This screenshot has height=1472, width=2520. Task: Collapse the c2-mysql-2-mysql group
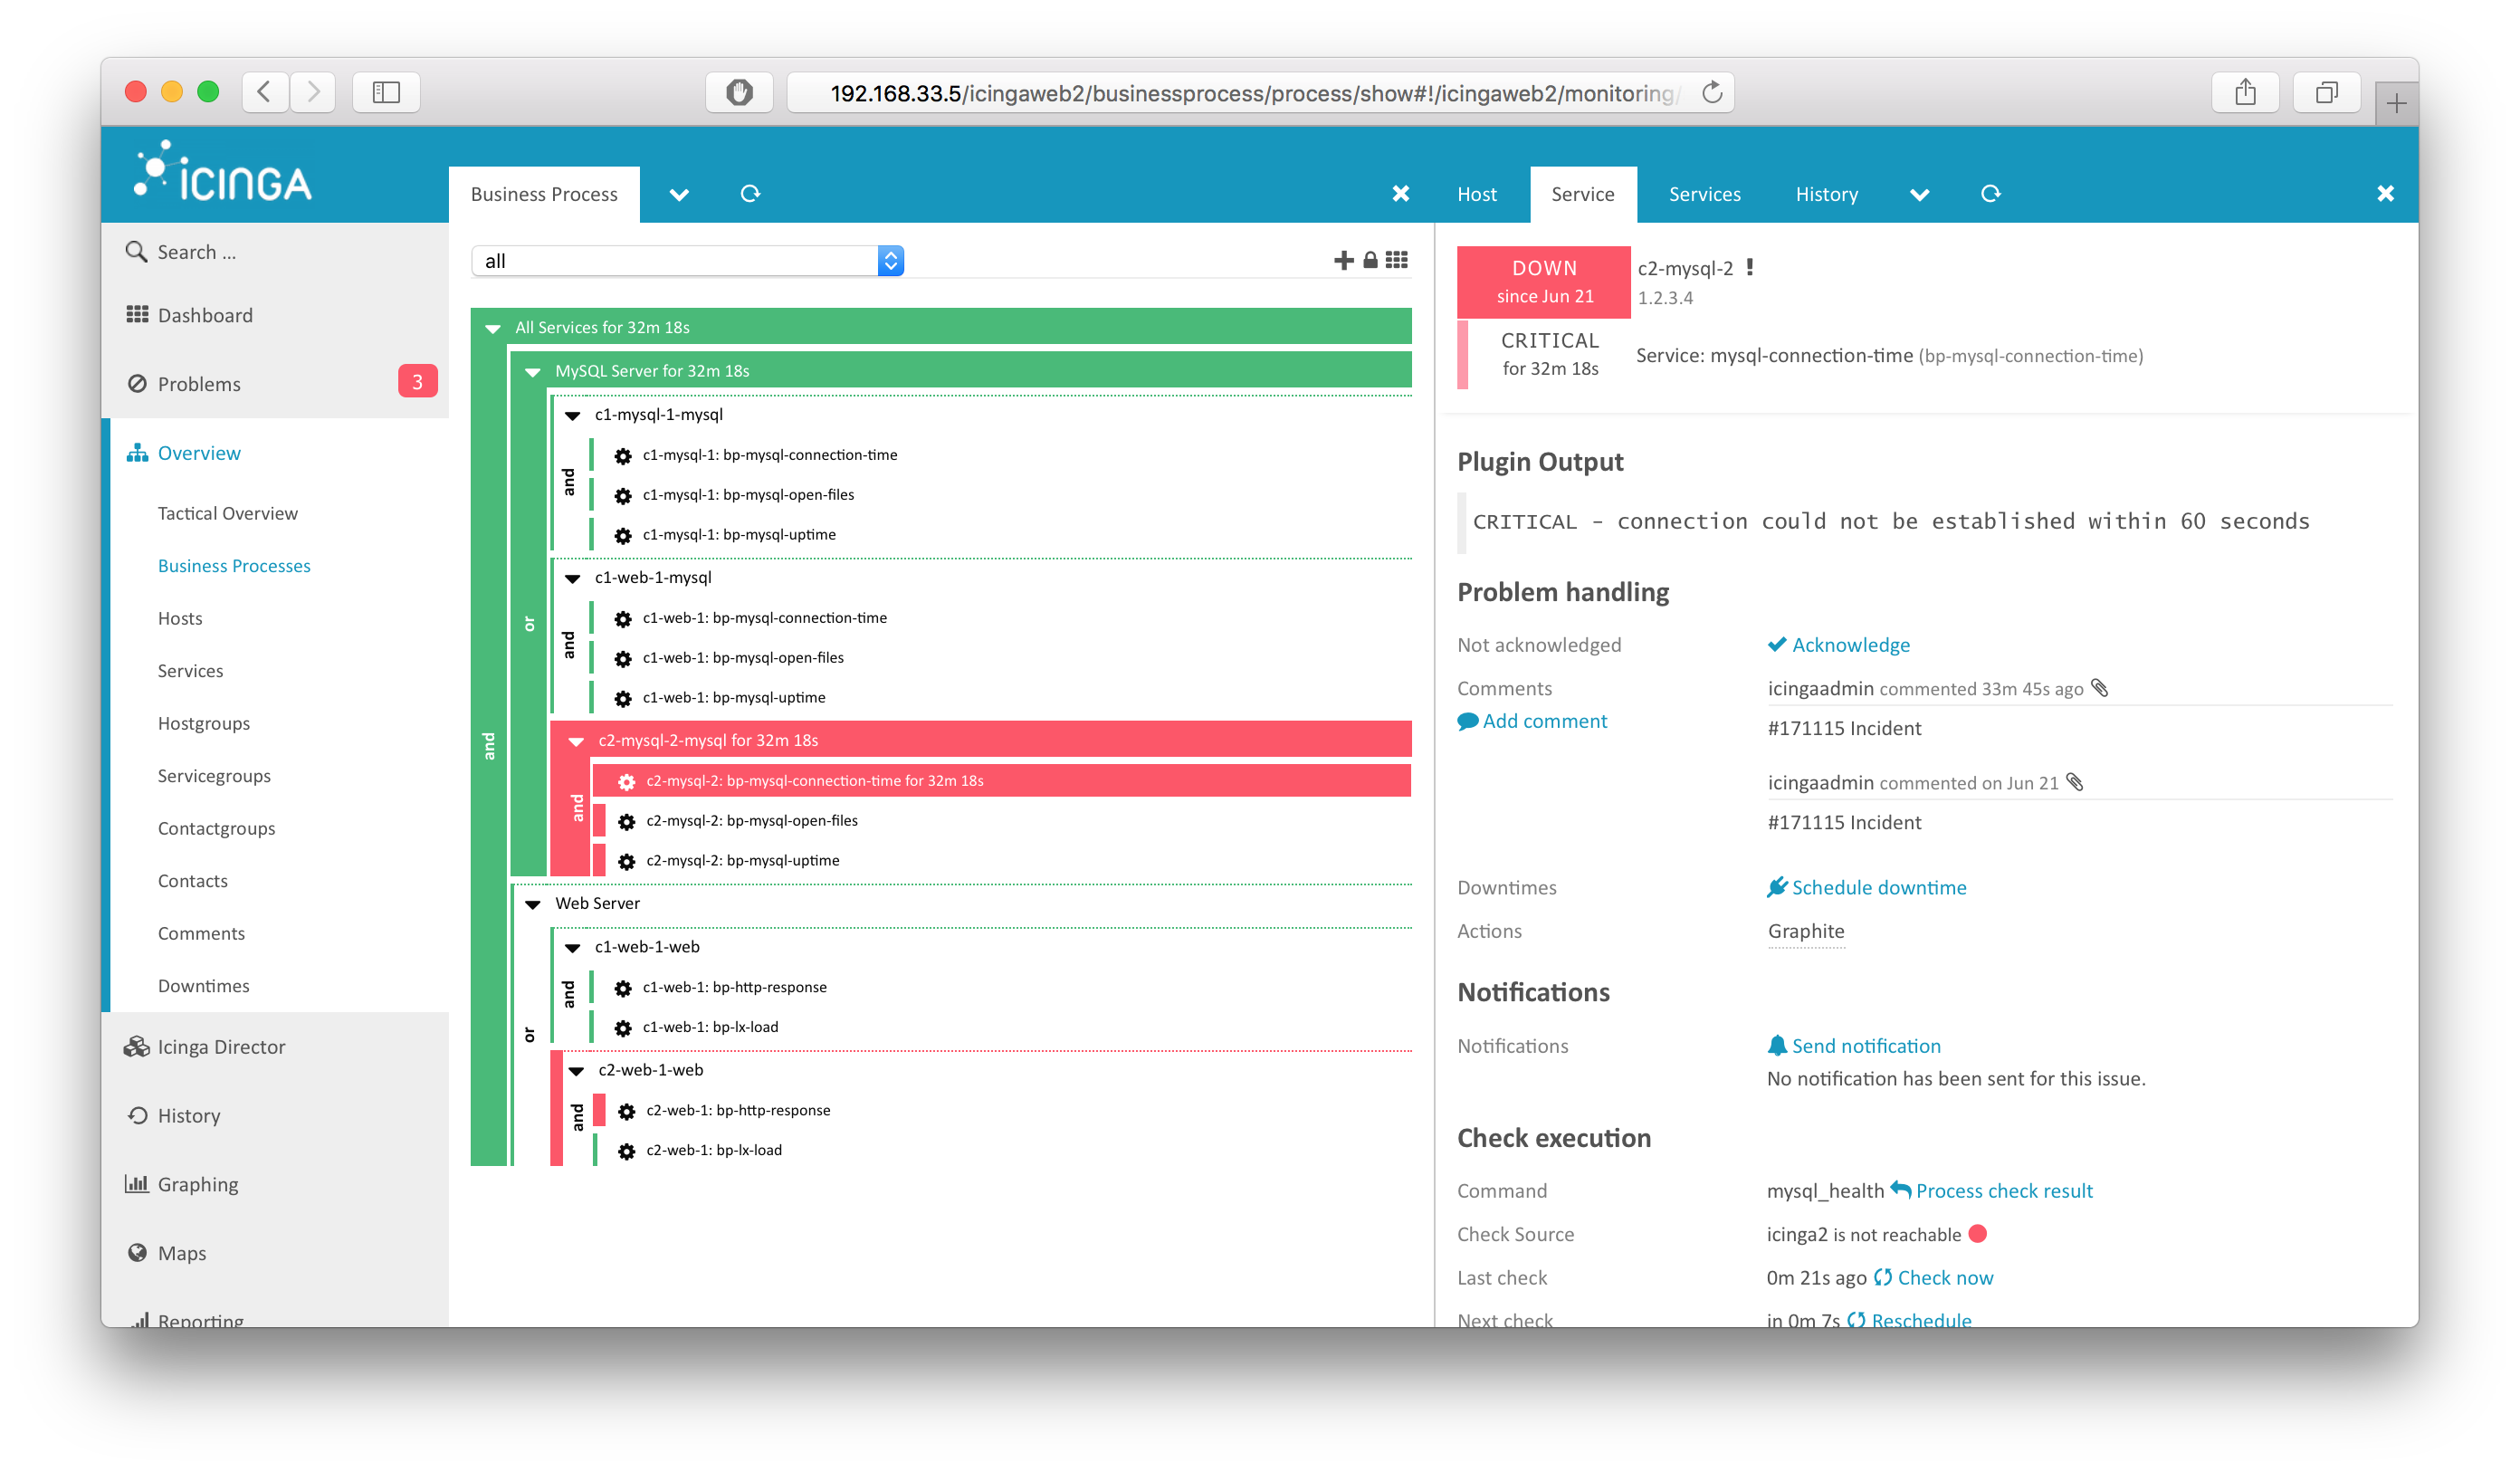(577, 740)
